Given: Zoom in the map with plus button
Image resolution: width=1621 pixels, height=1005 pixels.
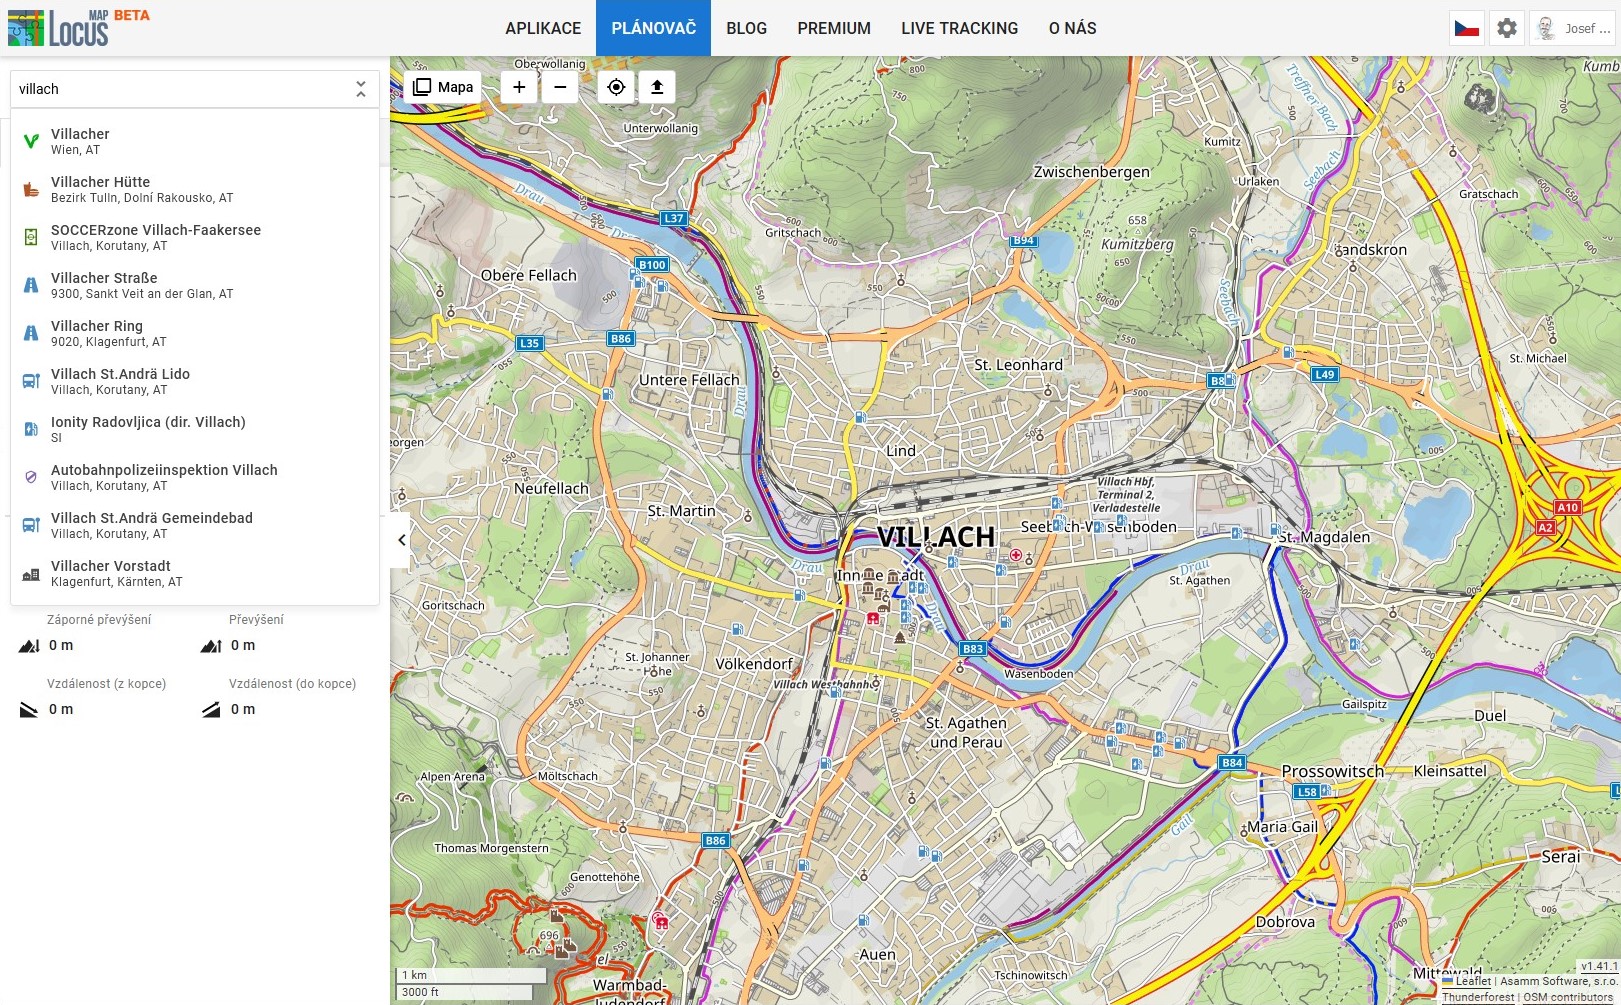Looking at the screenshot, I should [x=519, y=87].
